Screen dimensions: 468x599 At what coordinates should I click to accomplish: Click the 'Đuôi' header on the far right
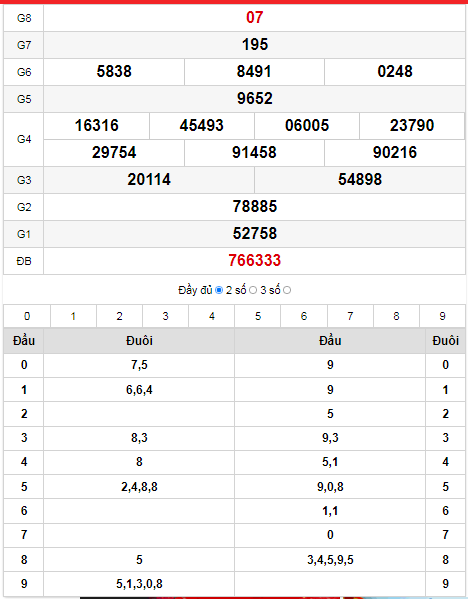(445, 341)
